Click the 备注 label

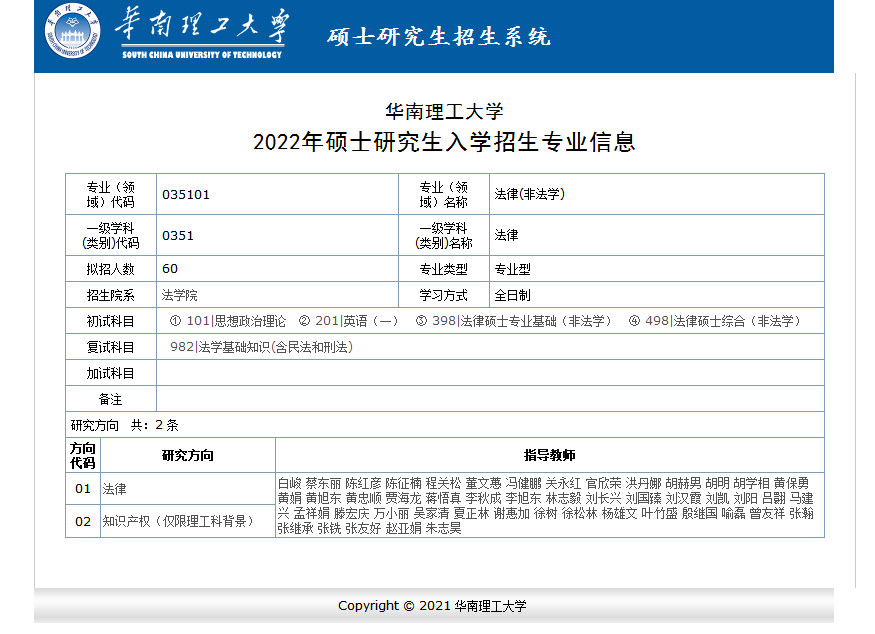pyautogui.click(x=110, y=400)
